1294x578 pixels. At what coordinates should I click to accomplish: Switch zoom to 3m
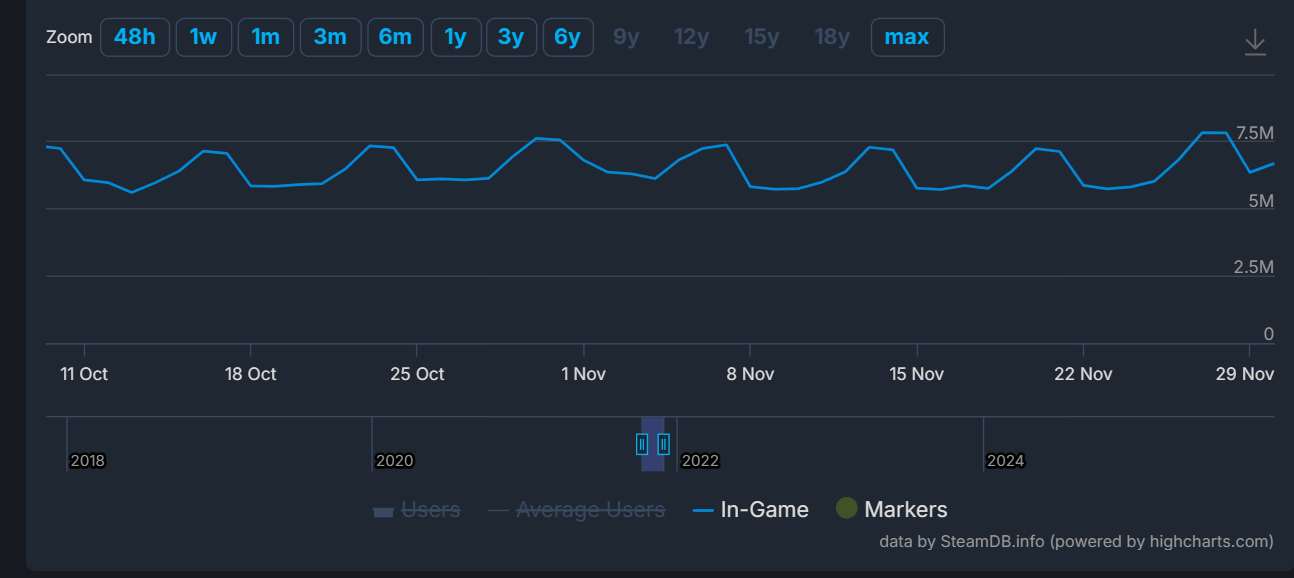330,37
